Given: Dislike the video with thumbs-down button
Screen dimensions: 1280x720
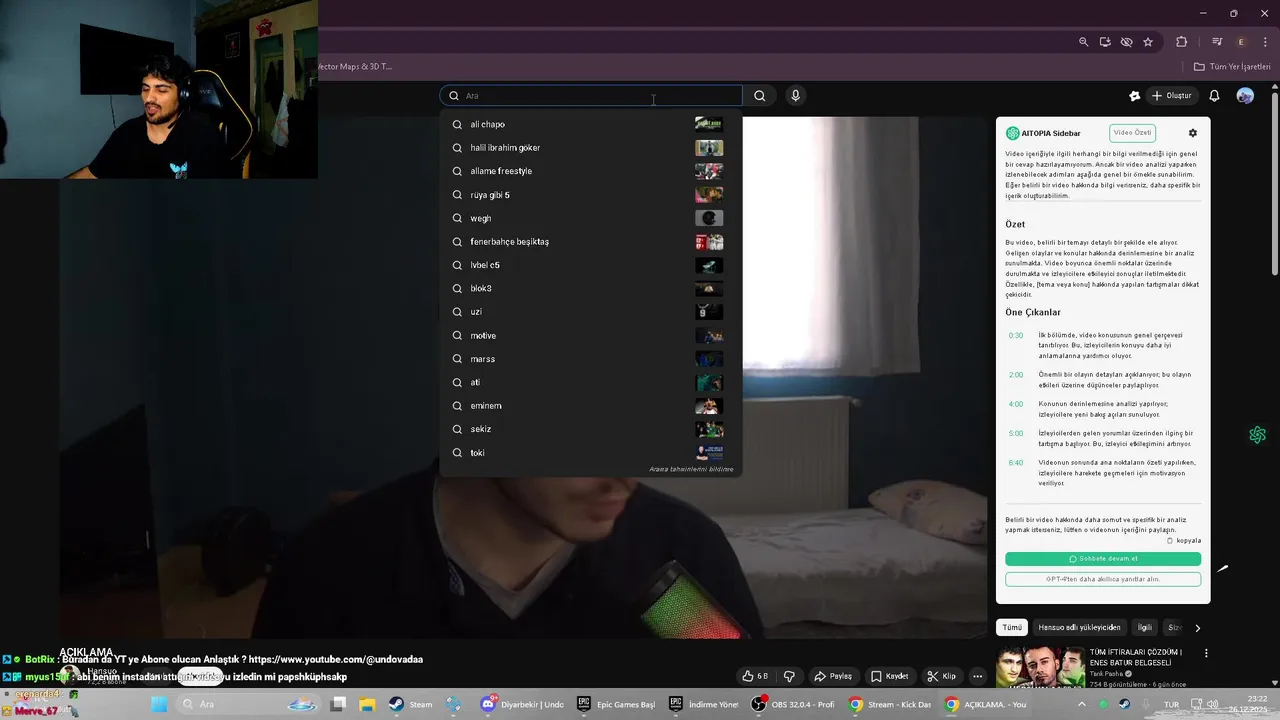Looking at the screenshot, I should click(x=789, y=676).
